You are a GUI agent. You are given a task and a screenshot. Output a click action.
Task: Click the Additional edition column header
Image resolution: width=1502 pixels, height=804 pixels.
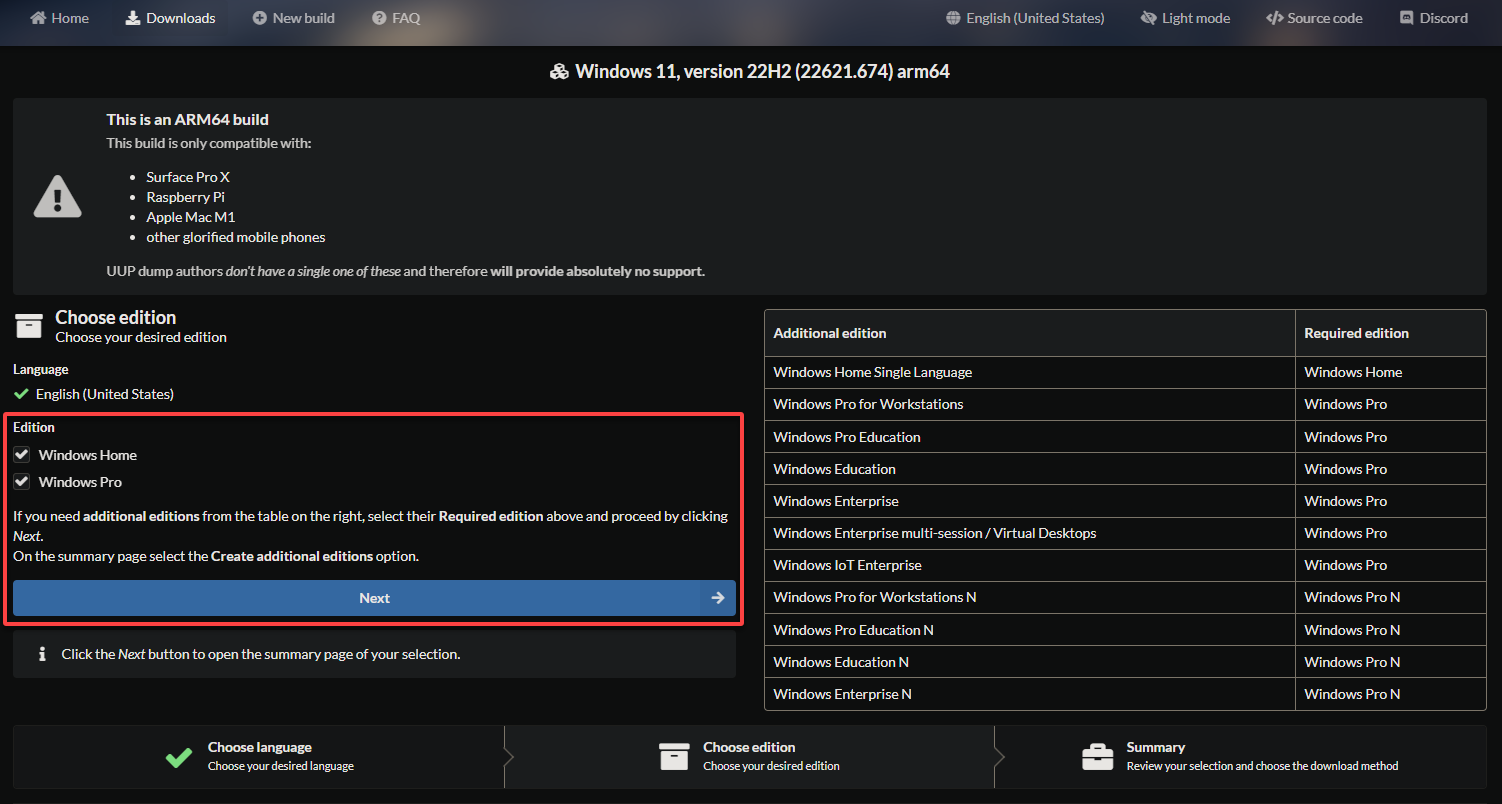click(1030, 333)
